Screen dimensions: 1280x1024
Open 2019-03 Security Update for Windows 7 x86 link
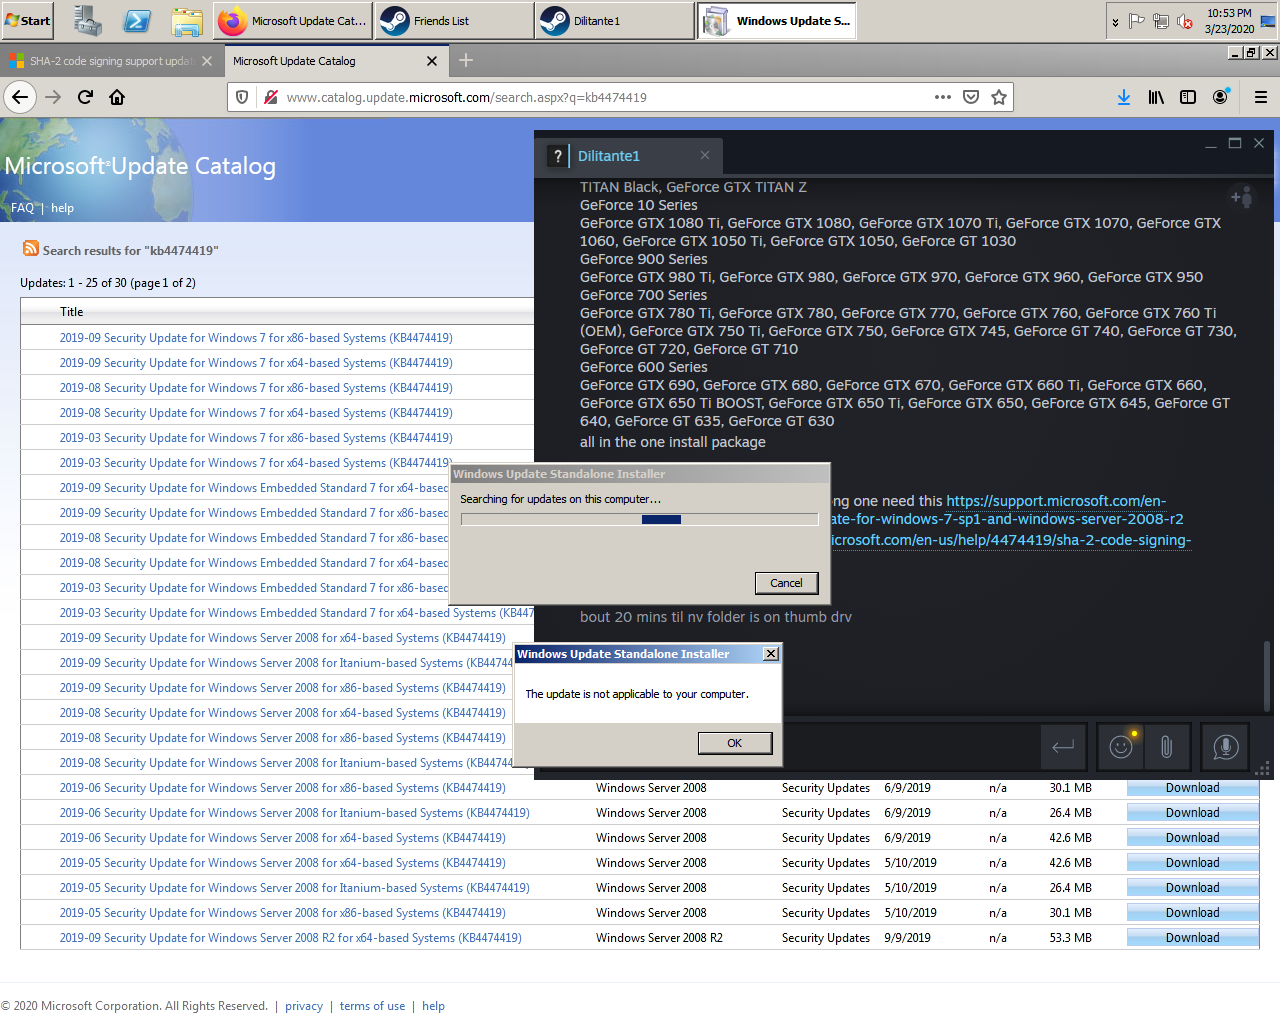click(x=256, y=438)
